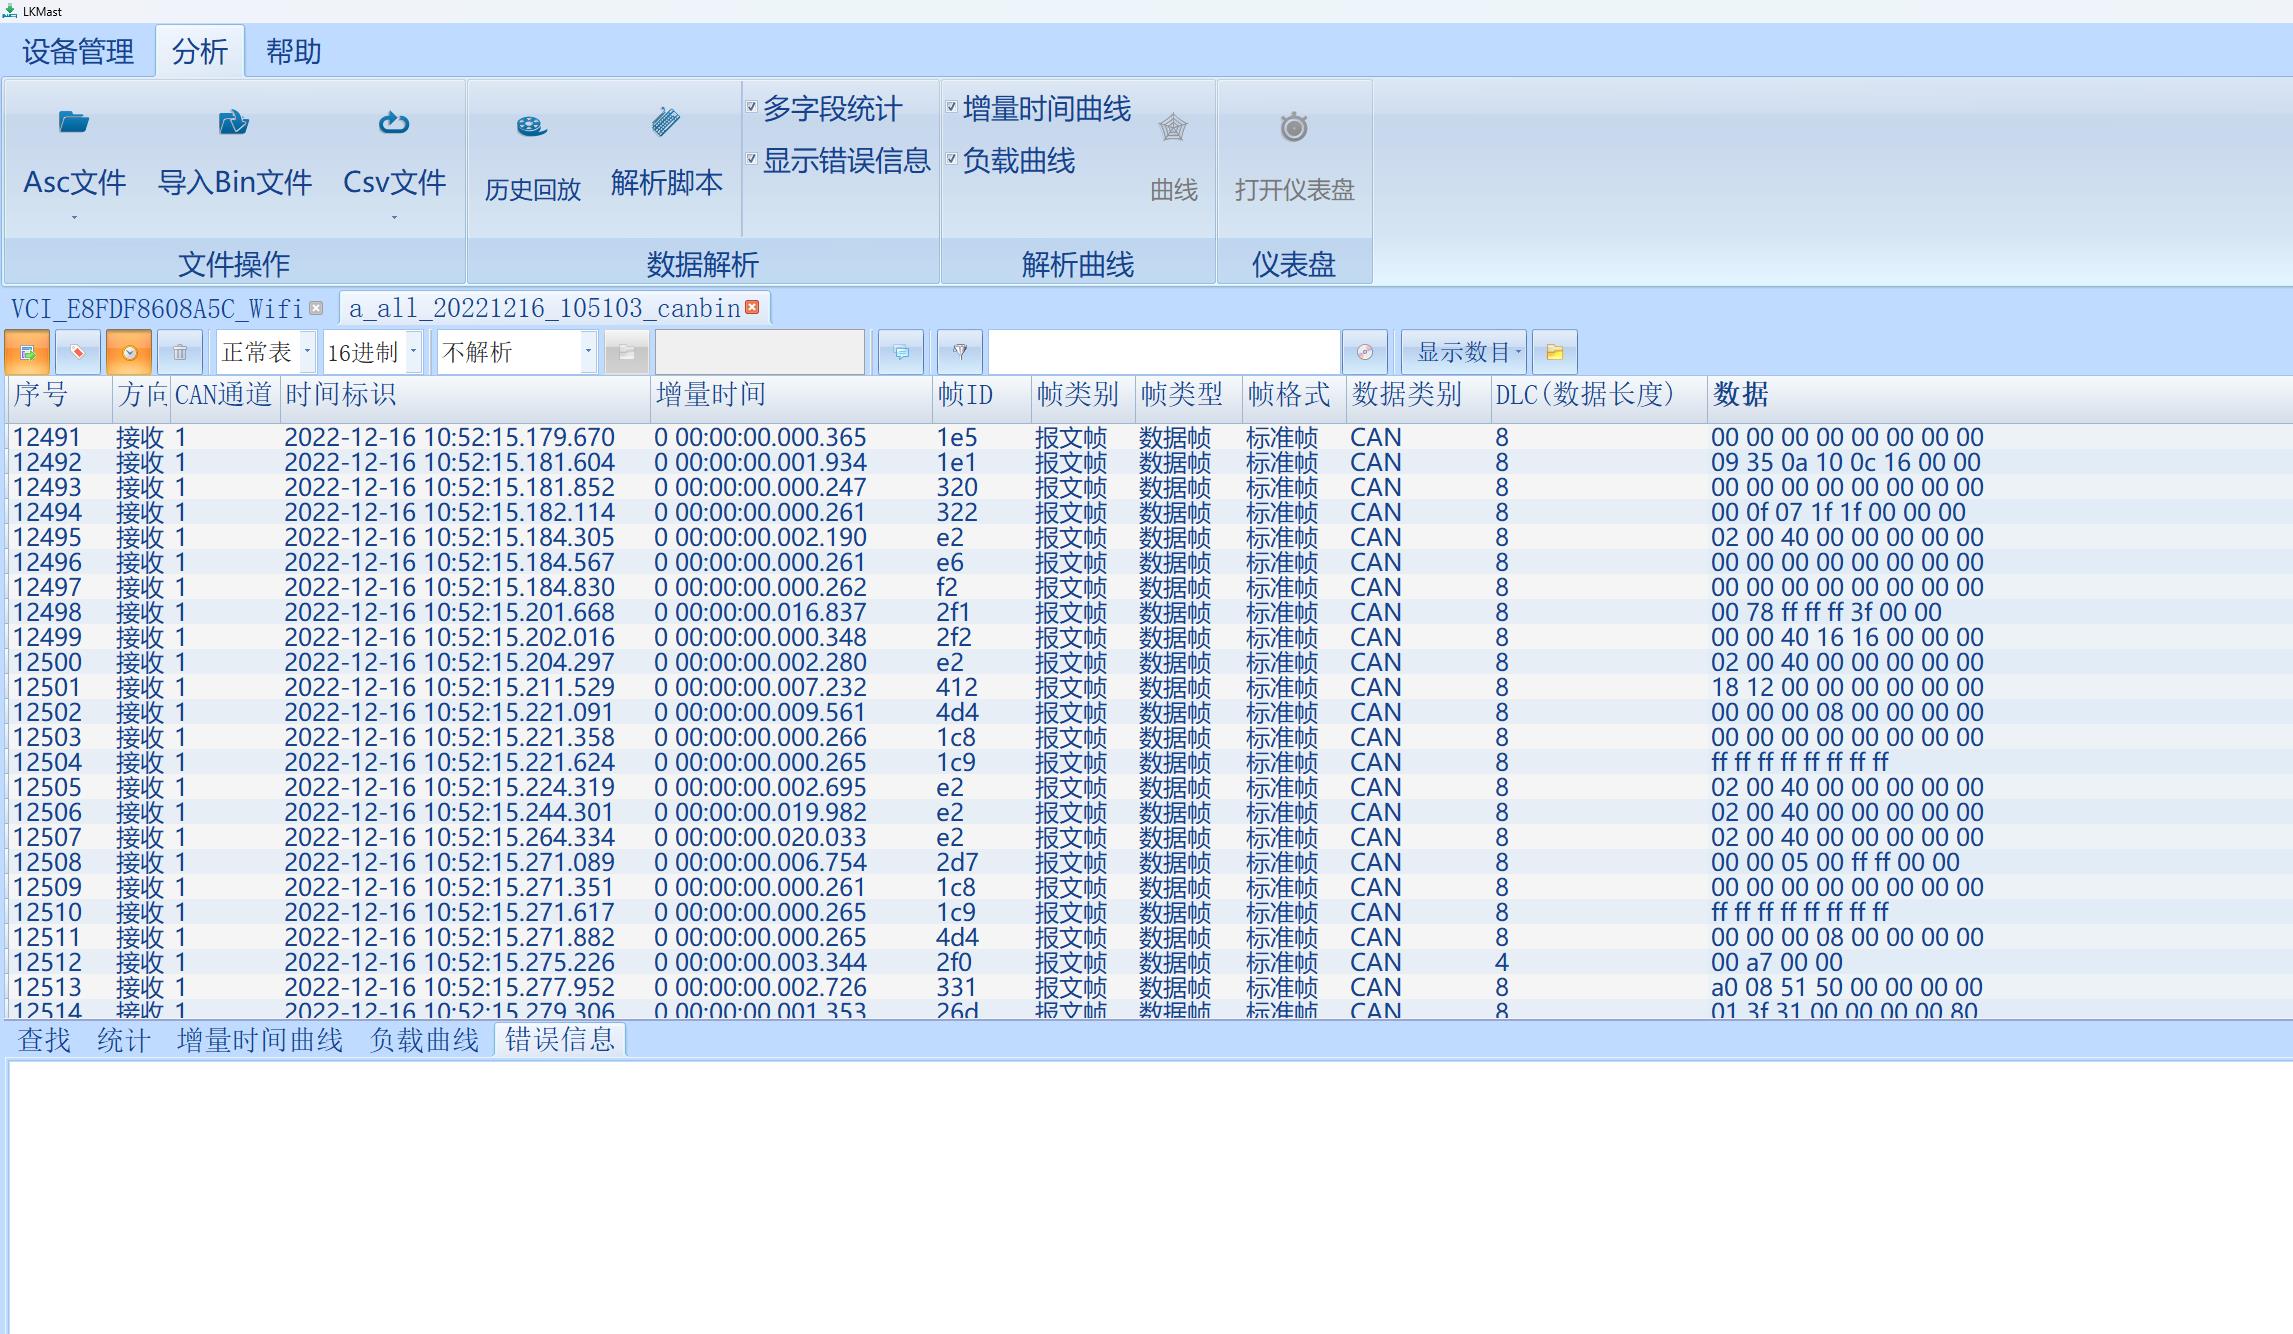Click the chat bubble comment icon
This screenshot has width=2293, height=1334.
901,352
